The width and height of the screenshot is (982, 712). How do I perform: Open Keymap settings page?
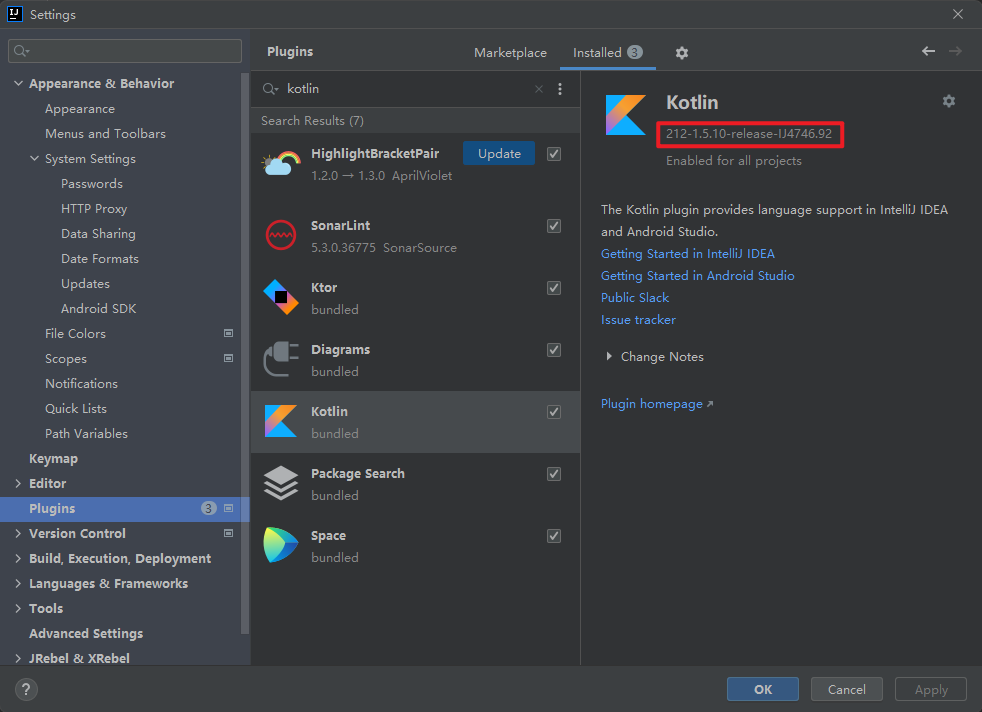click(x=53, y=458)
